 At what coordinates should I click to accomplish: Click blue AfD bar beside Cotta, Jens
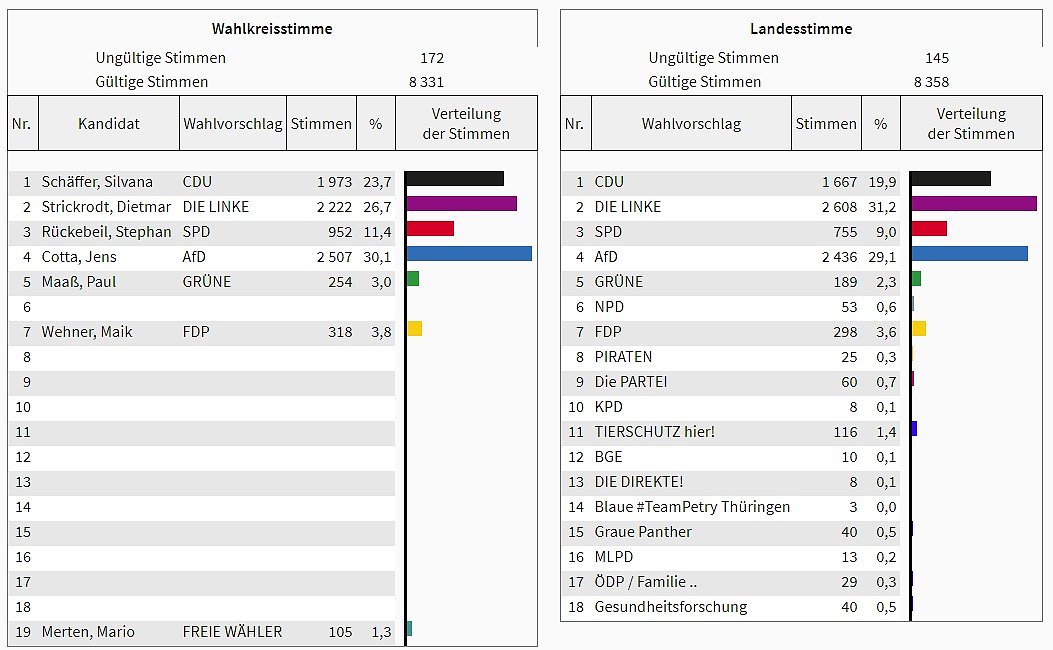click(469, 254)
